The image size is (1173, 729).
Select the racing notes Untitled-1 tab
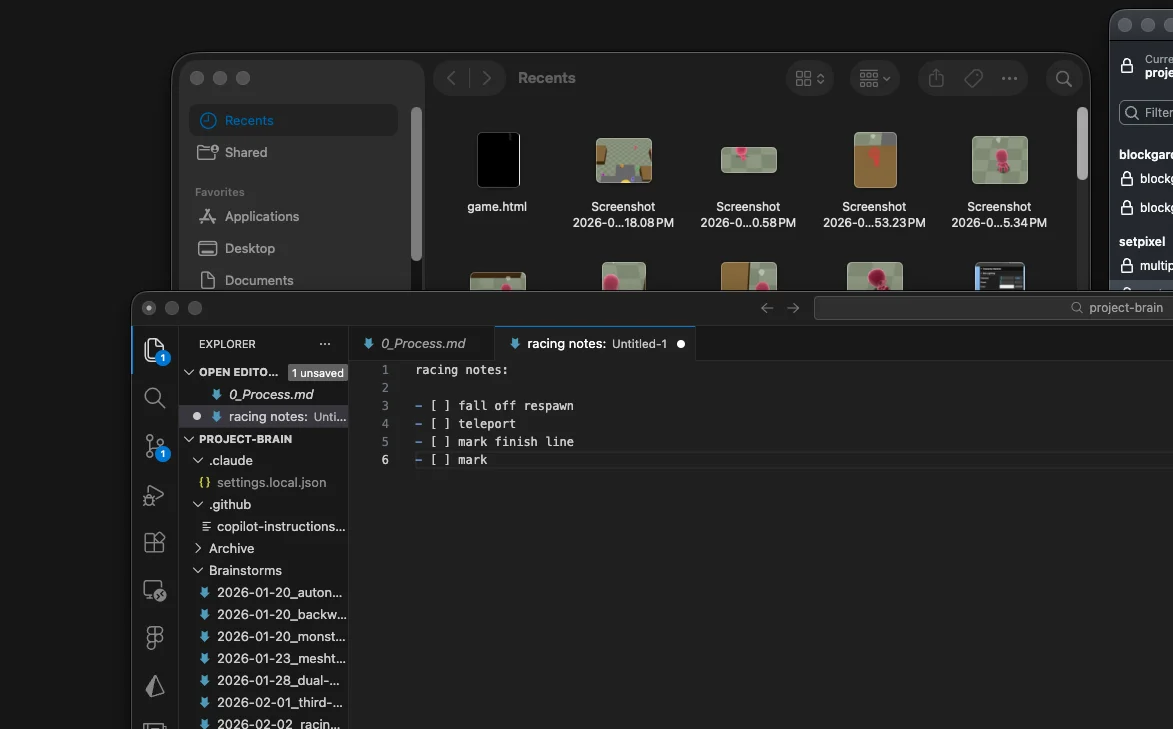tap(595, 343)
